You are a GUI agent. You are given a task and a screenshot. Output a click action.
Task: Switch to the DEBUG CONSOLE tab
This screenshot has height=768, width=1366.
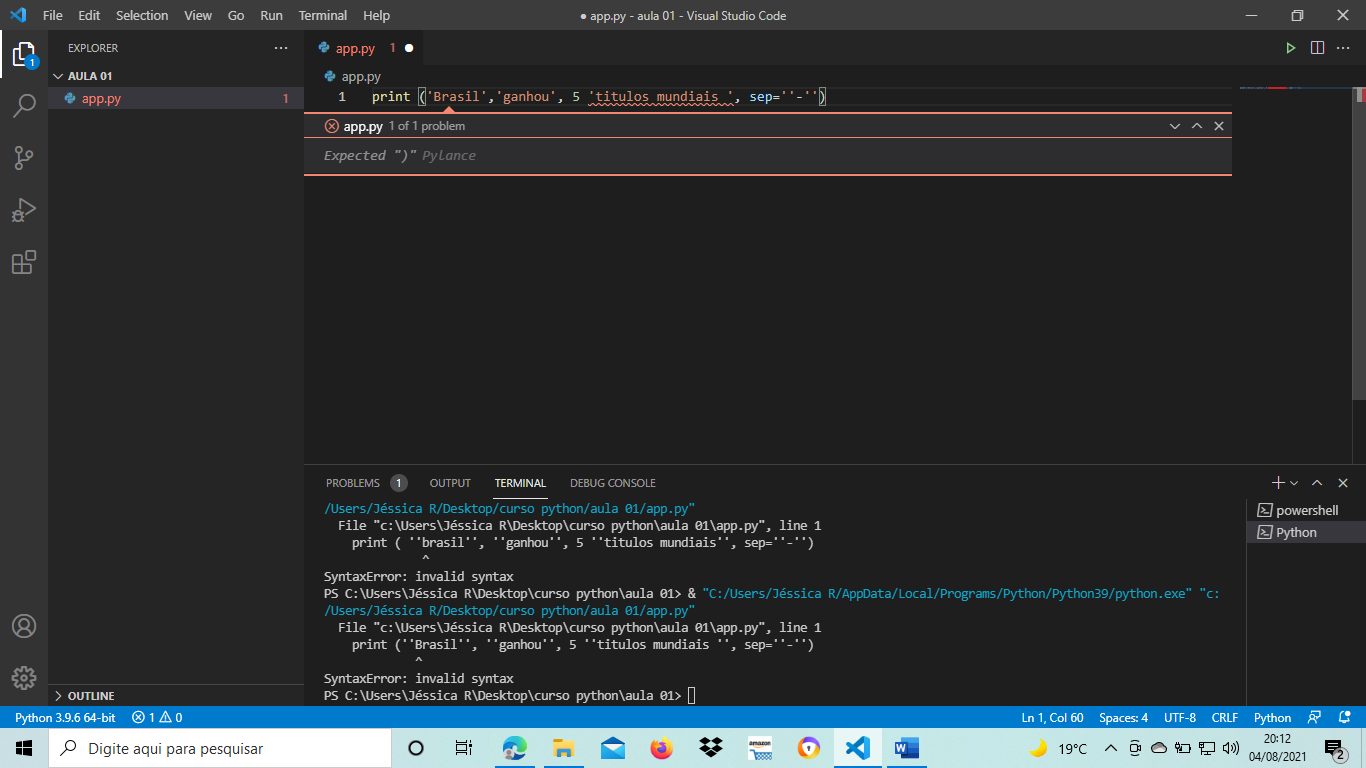pyautogui.click(x=613, y=483)
